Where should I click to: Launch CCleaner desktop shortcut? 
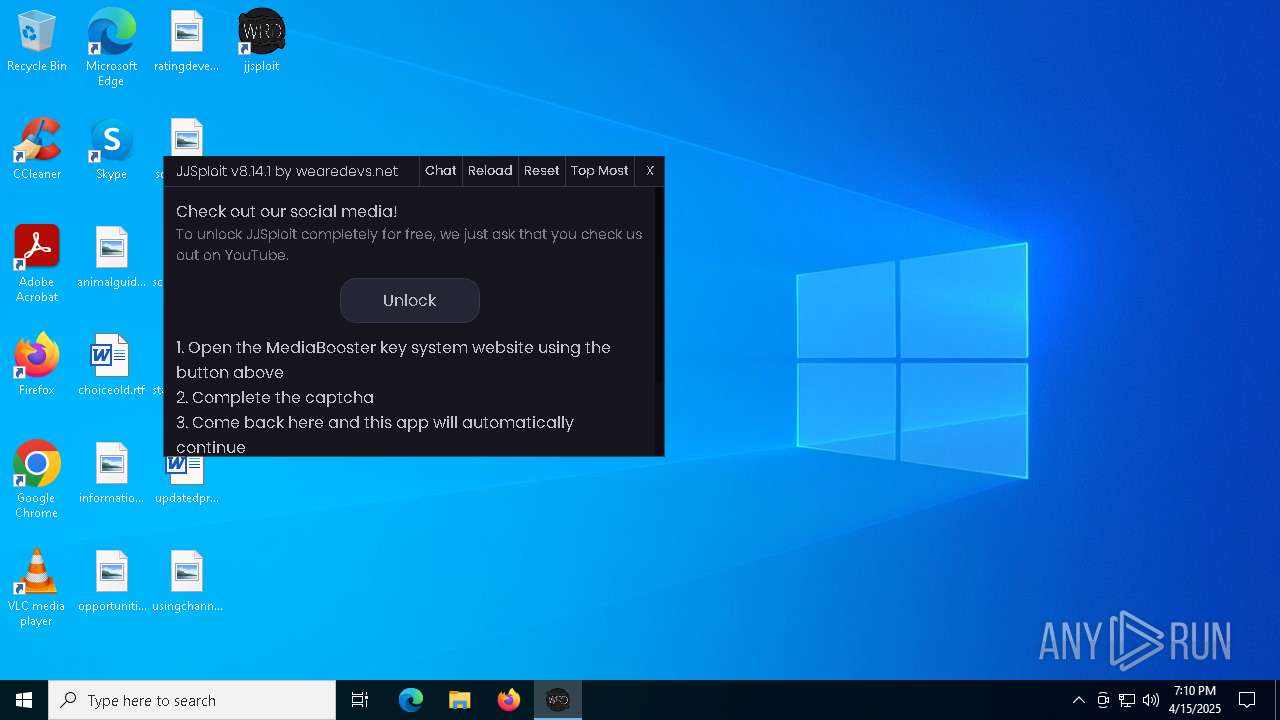(x=37, y=150)
